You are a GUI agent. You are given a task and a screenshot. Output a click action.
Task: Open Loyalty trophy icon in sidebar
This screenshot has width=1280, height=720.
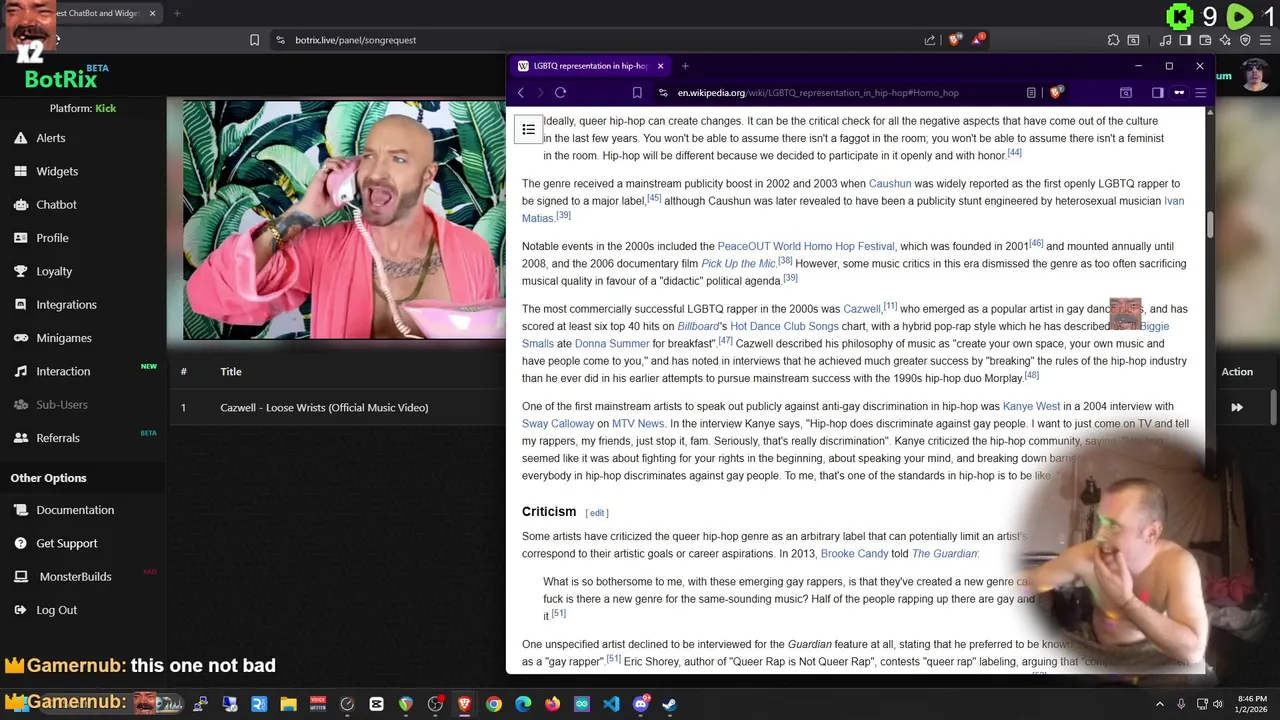[20, 271]
